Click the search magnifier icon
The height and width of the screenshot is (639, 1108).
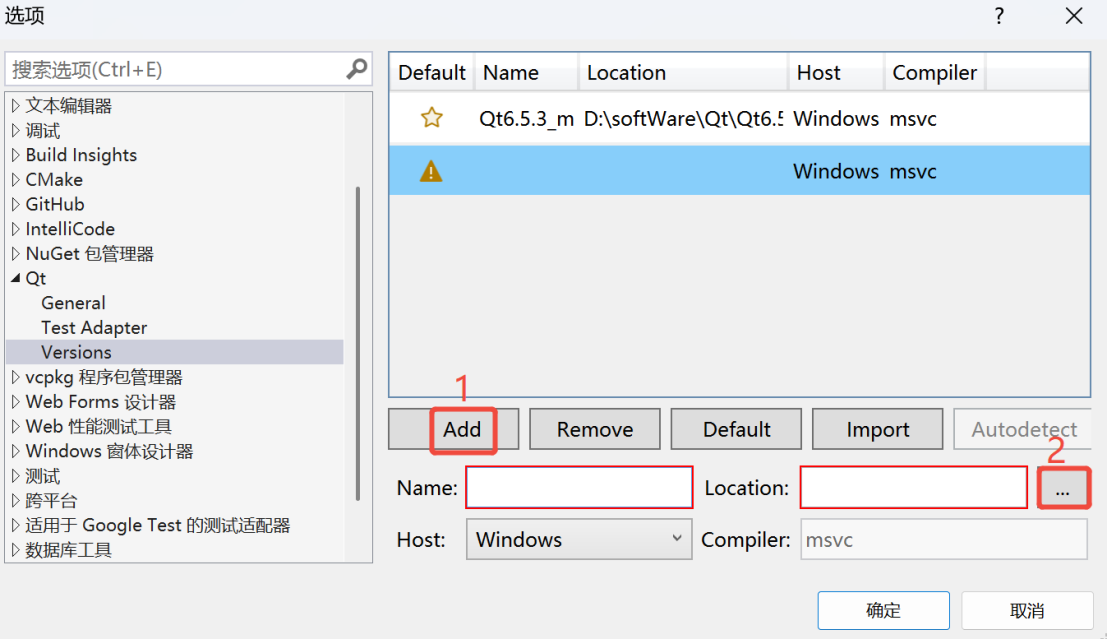(356, 69)
